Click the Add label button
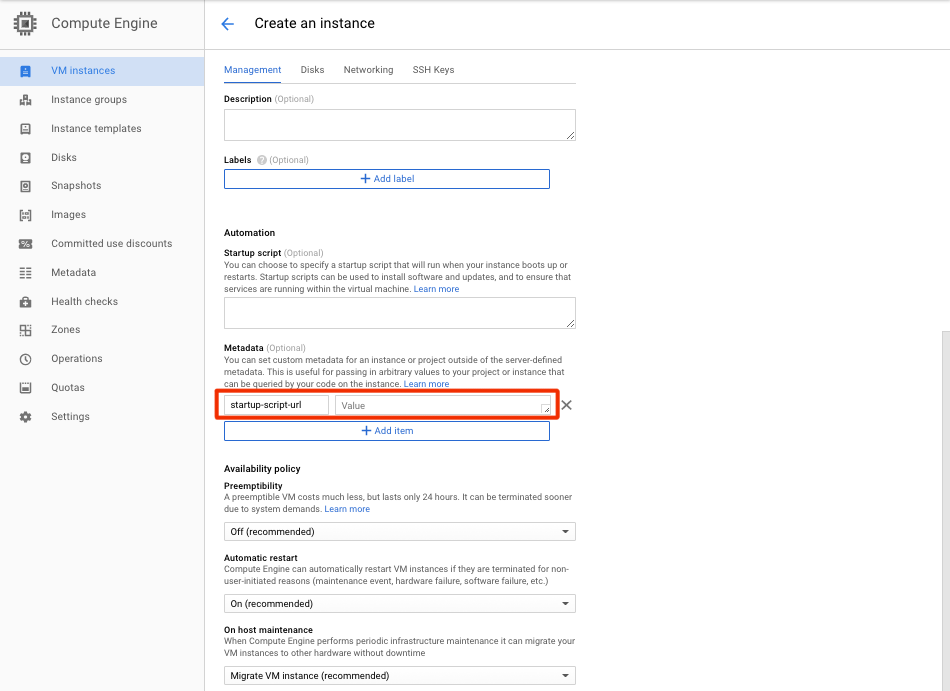 [386, 179]
